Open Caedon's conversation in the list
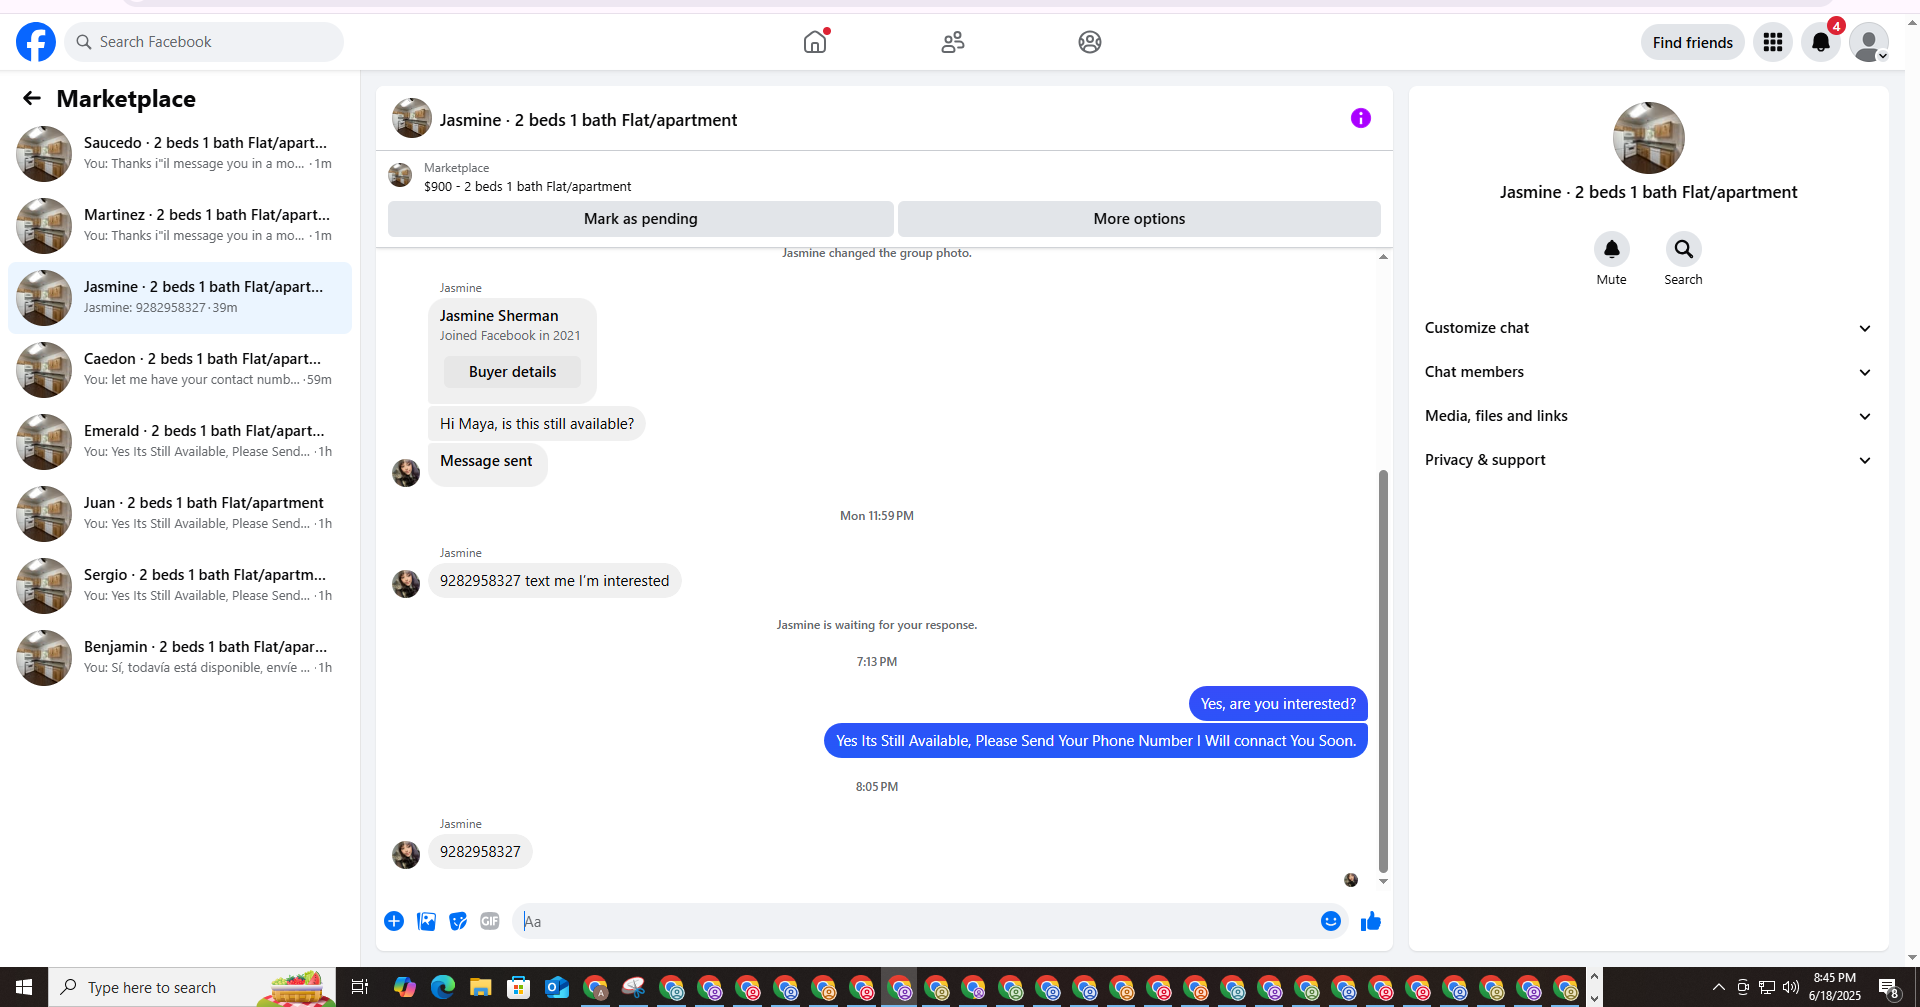This screenshot has height=1007, width=1920. 180,370
